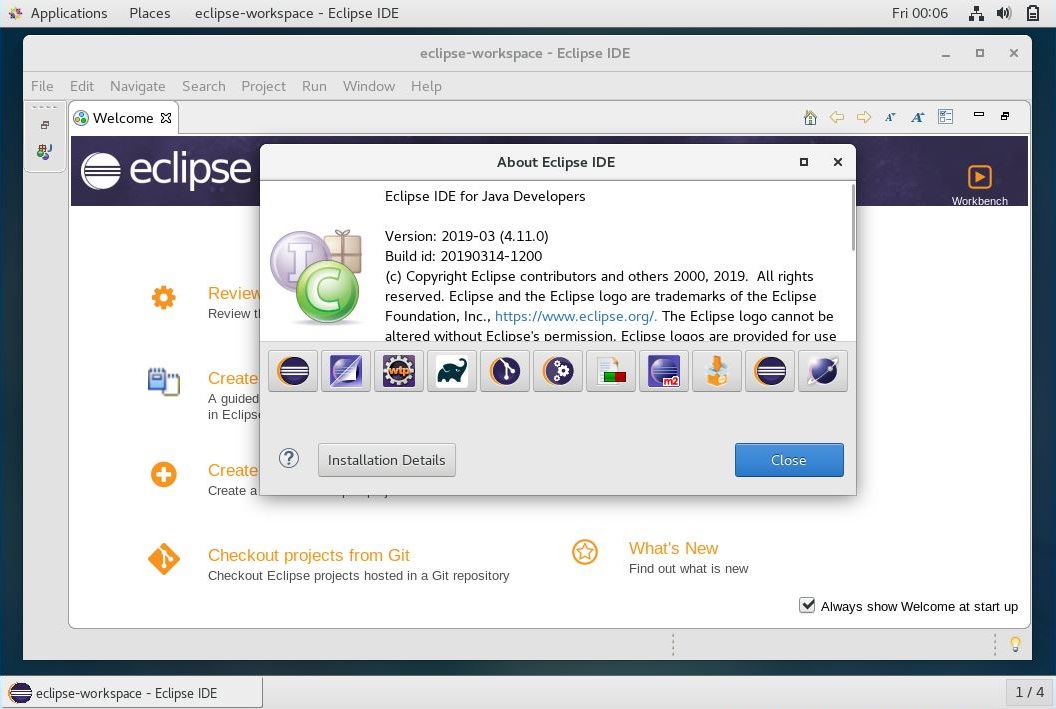
Task: Click the Installation Details button
Action: 386,460
